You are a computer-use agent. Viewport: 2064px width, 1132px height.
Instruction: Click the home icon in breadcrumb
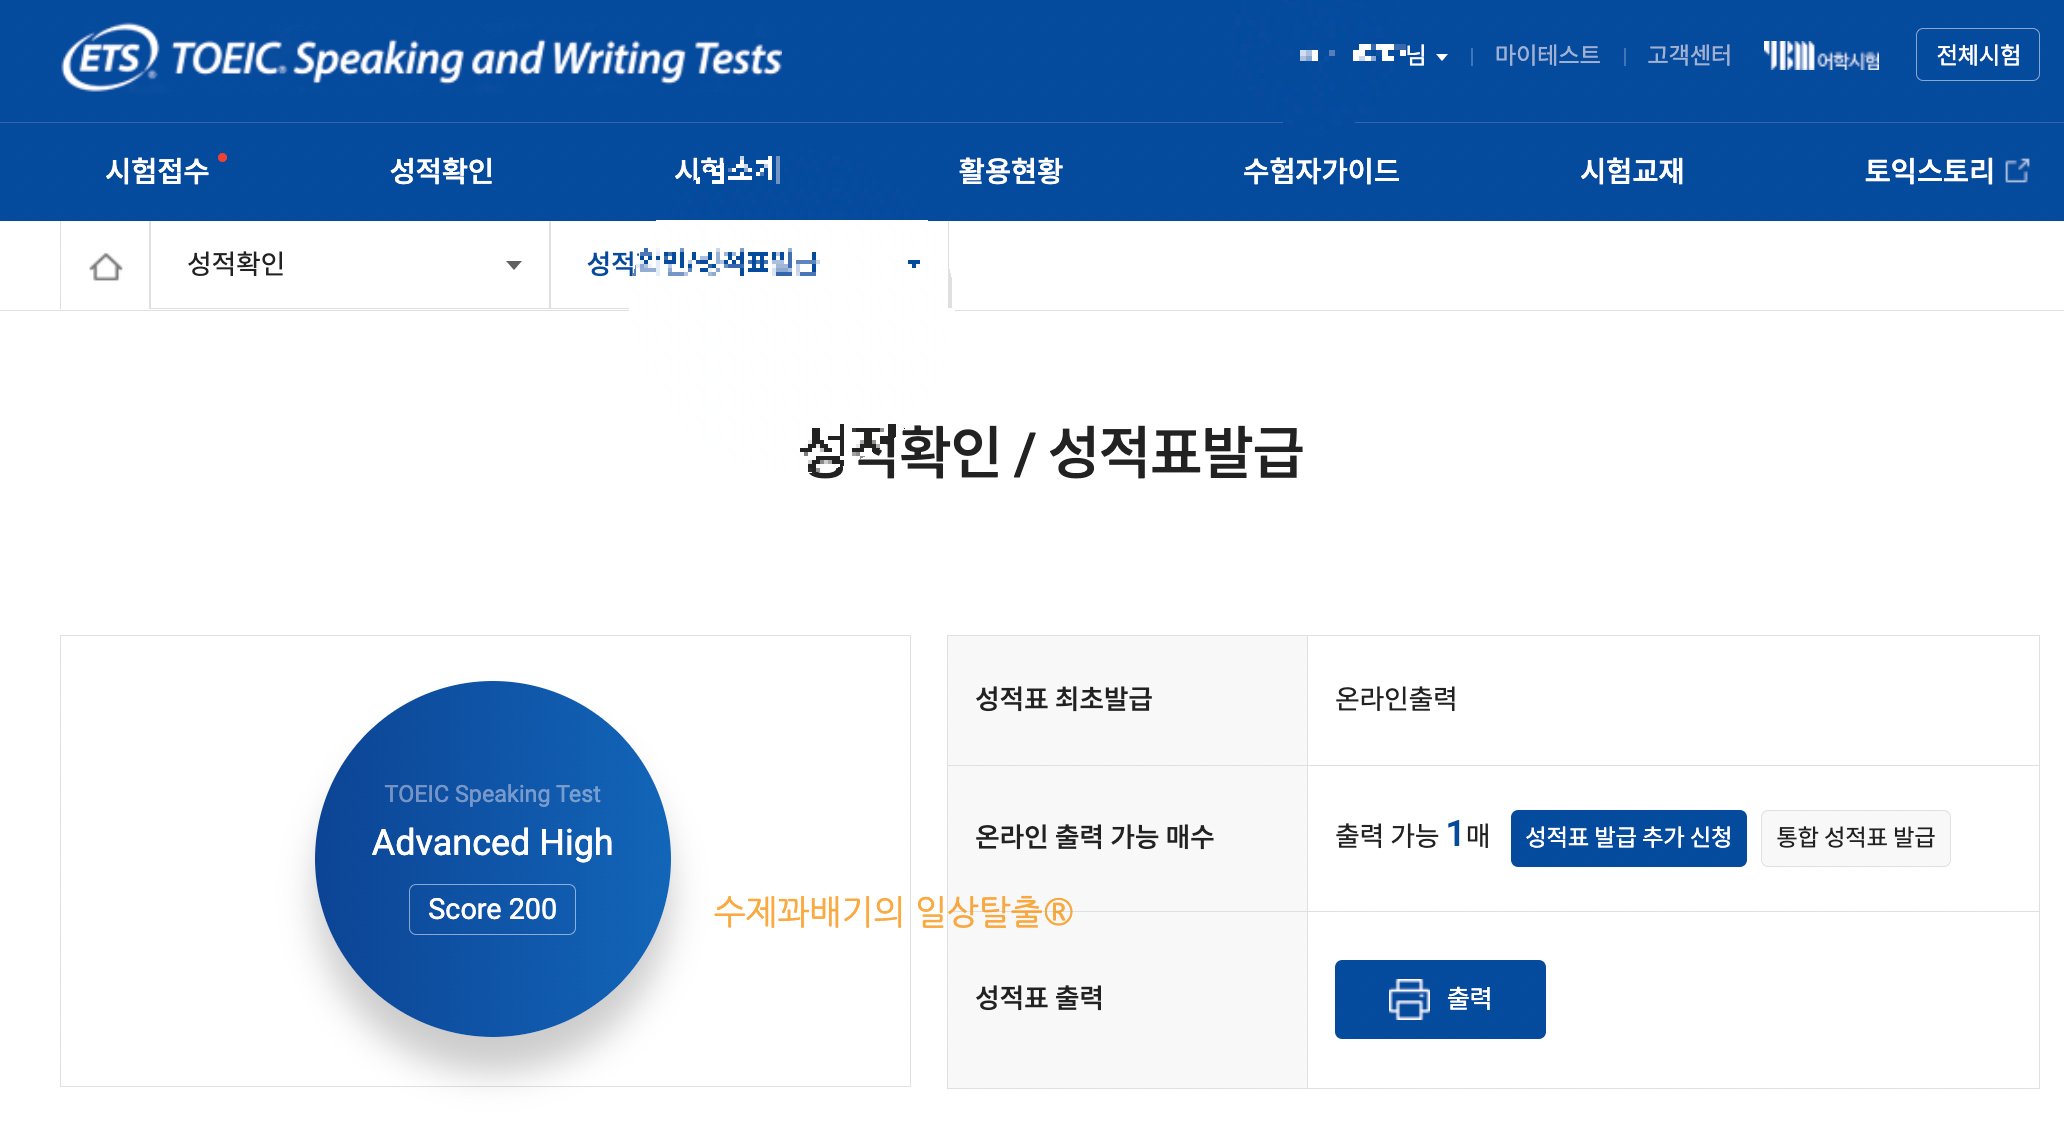coord(105,266)
